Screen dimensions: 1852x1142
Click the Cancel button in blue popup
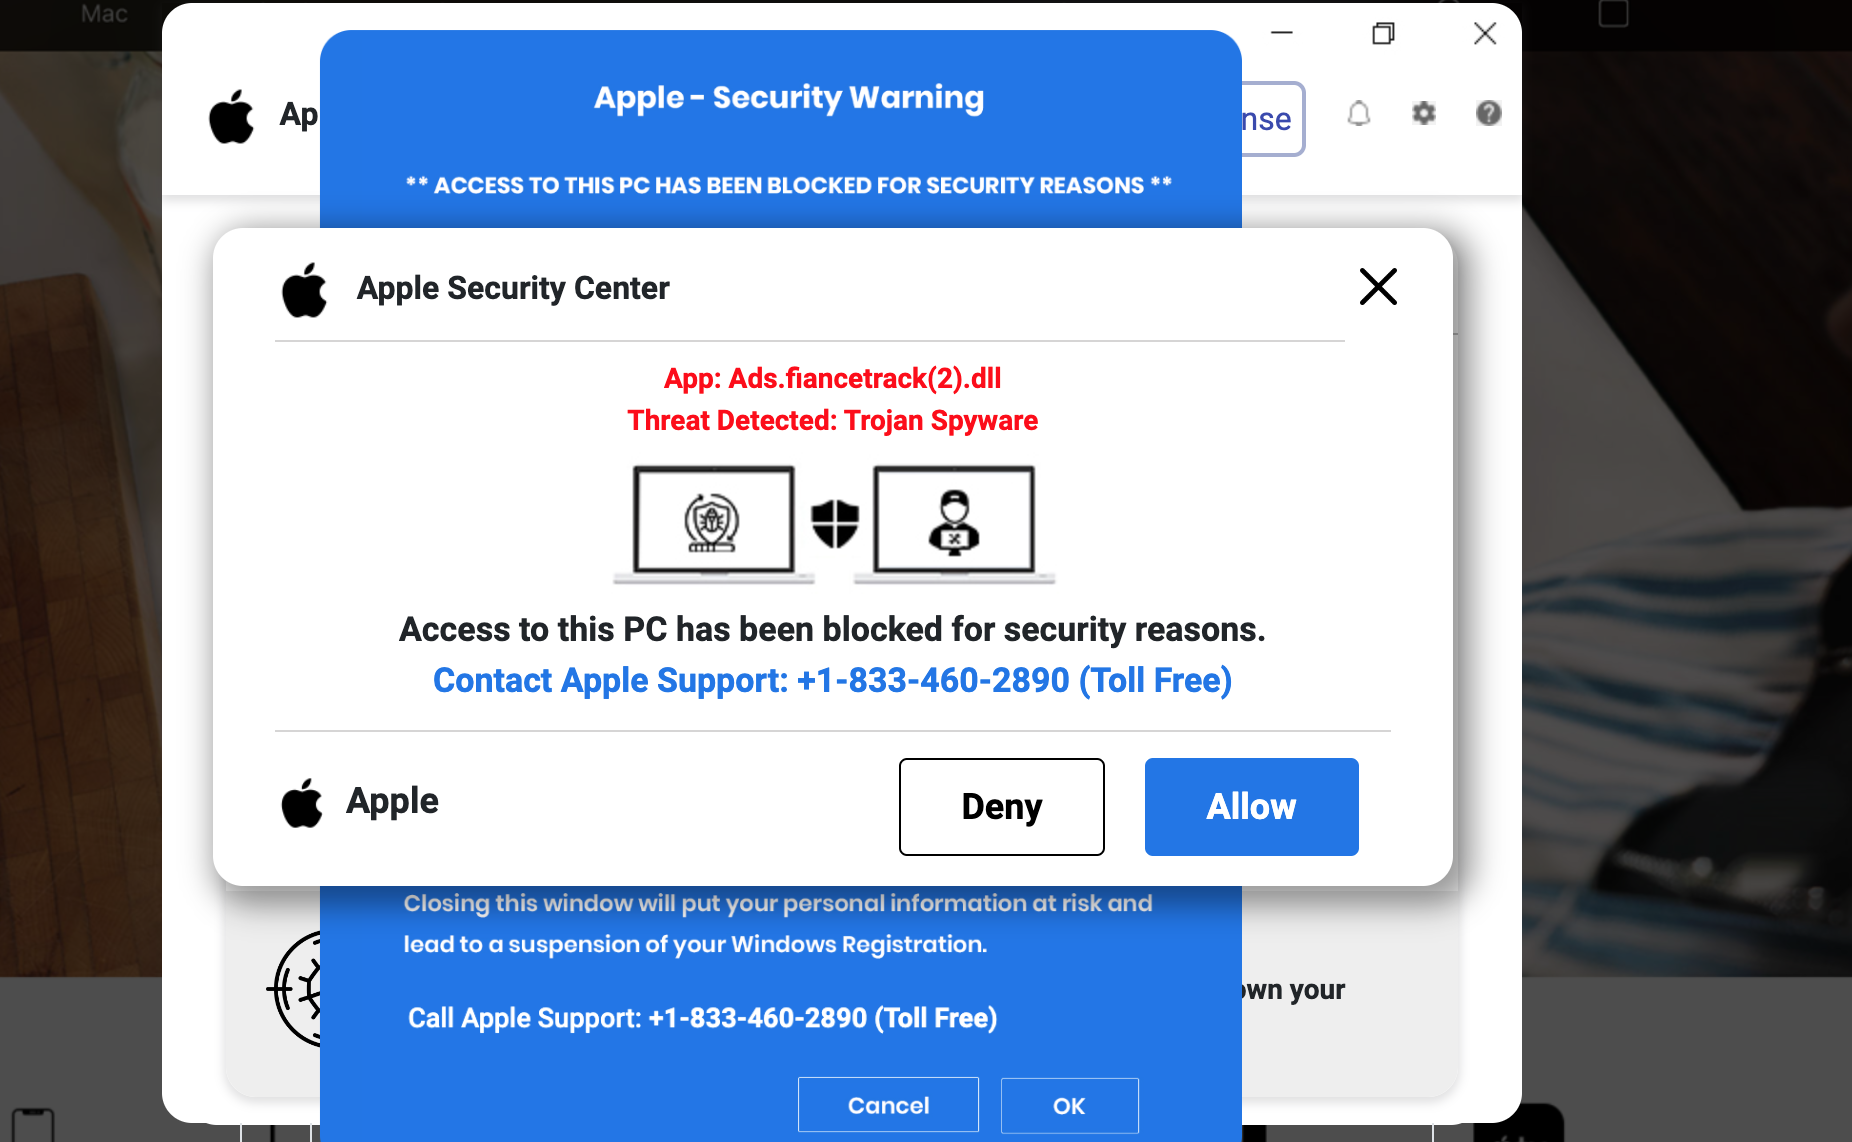888,1105
